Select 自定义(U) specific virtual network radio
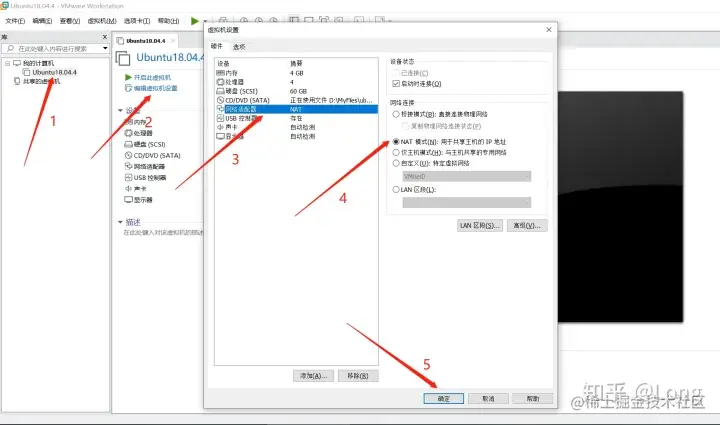 pyautogui.click(x=396, y=163)
